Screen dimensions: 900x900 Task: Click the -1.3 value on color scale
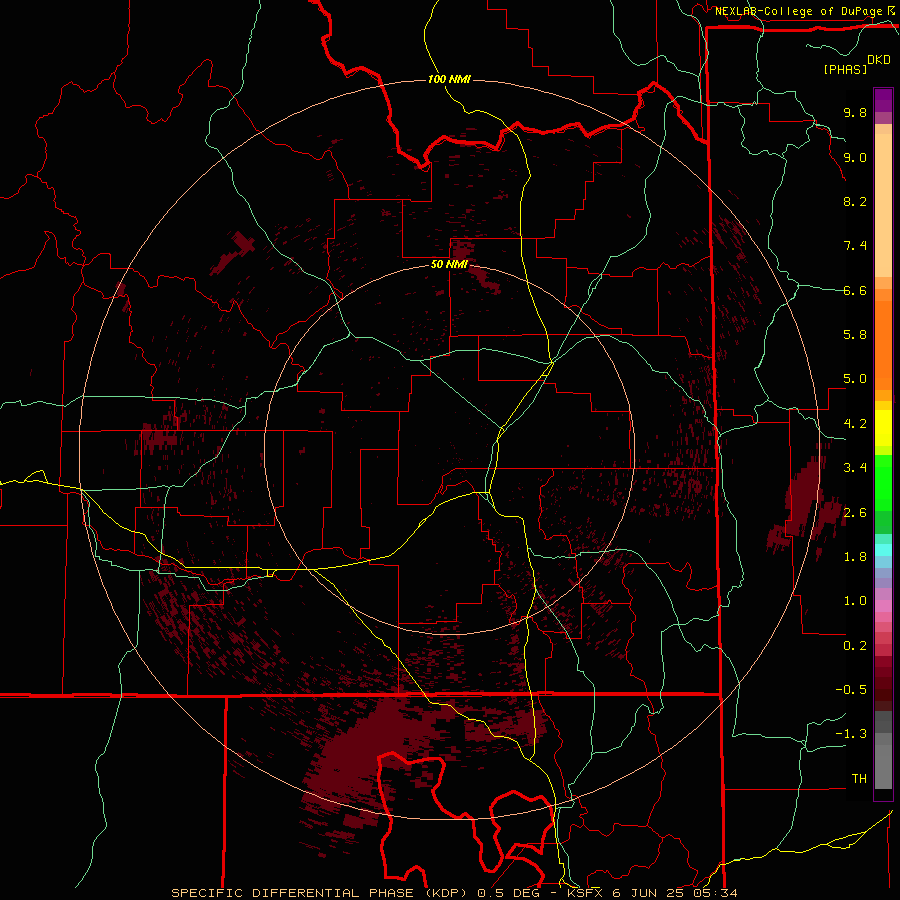pyautogui.click(x=851, y=734)
